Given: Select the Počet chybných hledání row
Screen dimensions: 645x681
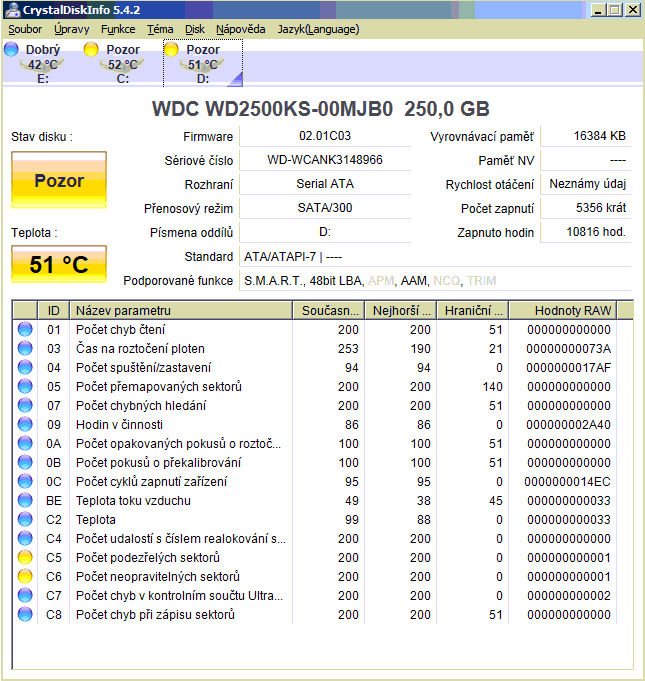Looking at the screenshot, I should [x=315, y=405].
